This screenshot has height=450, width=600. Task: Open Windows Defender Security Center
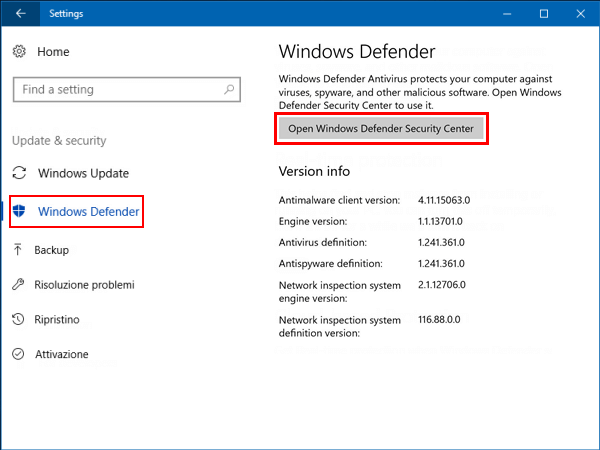click(x=381, y=129)
